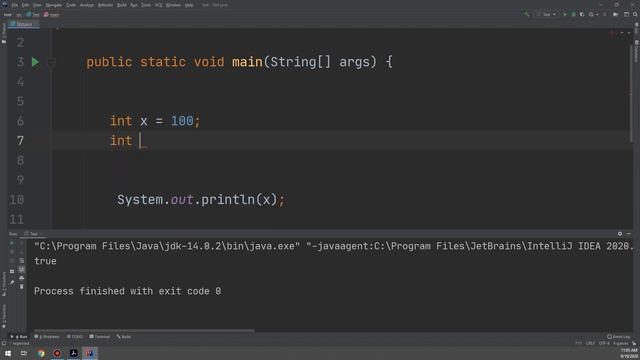Open the Run tool window tab
Viewport: 640px width, 360px height.
coord(19,337)
